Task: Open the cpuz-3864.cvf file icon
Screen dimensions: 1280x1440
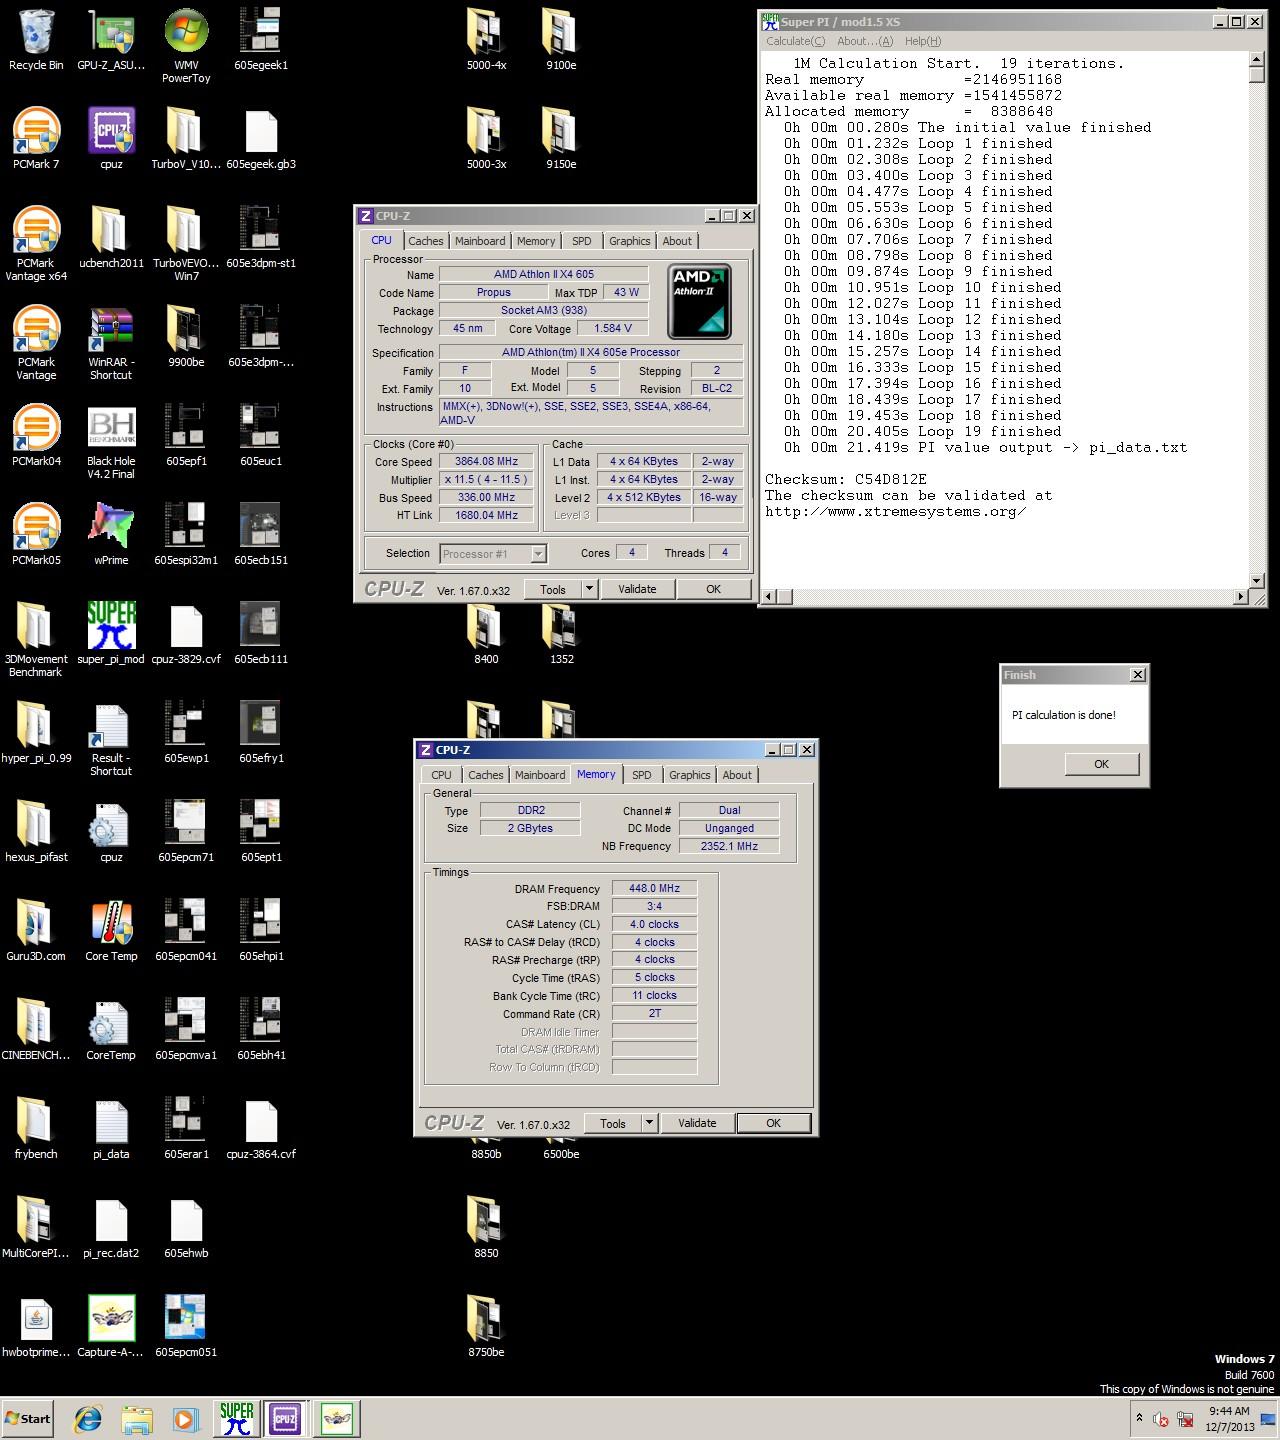Action: coord(261,1129)
